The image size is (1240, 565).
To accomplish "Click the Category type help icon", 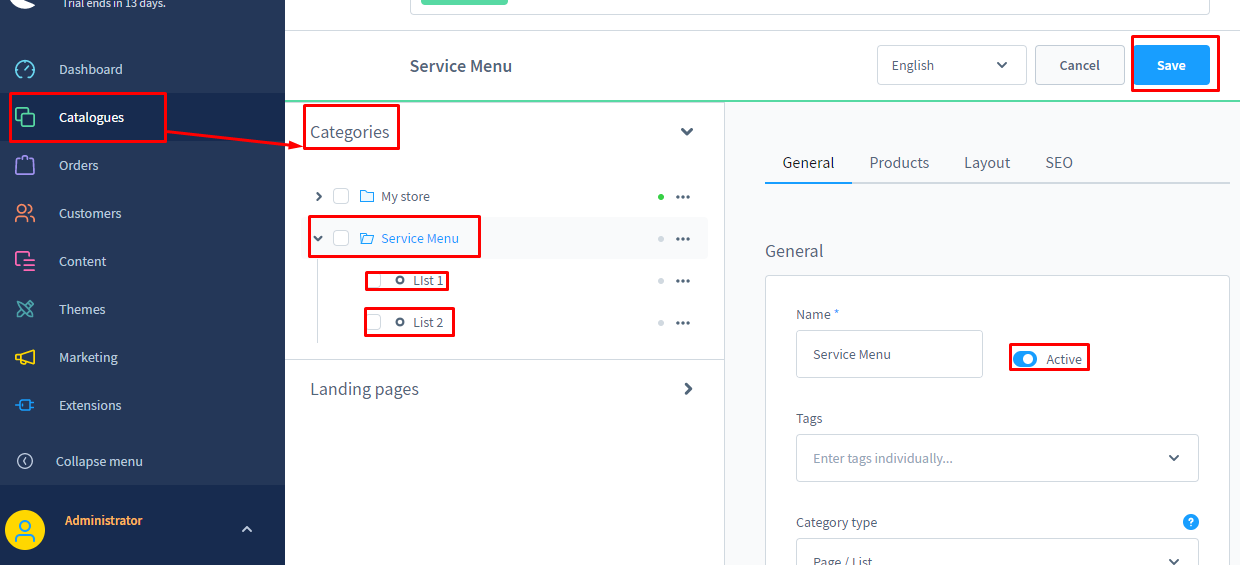I will (x=1190, y=522).
